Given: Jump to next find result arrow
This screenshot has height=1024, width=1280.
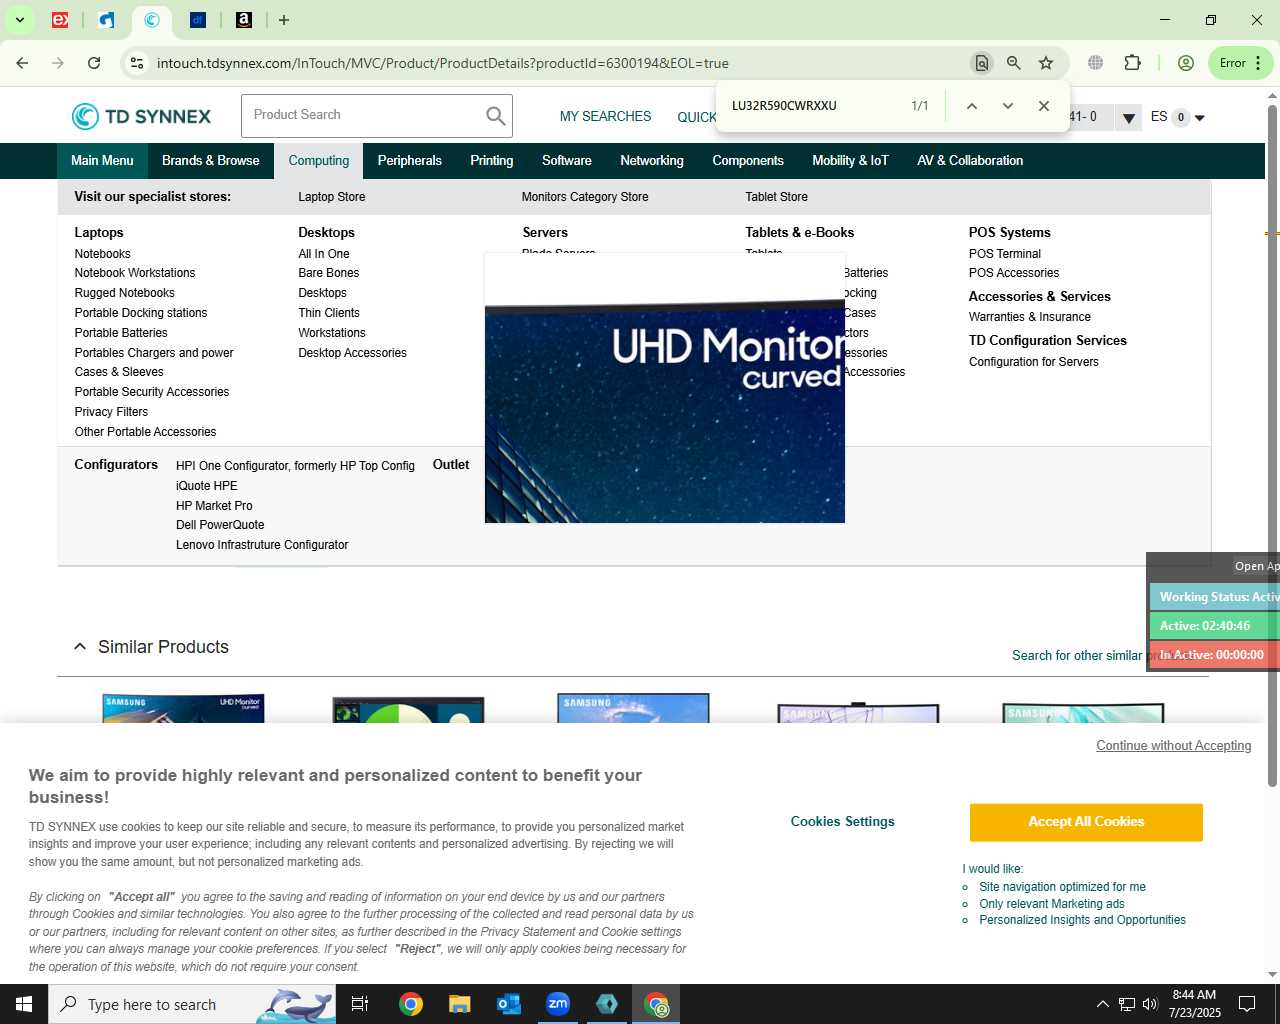Looking at the screenshot, I should tap(1008, 106).
